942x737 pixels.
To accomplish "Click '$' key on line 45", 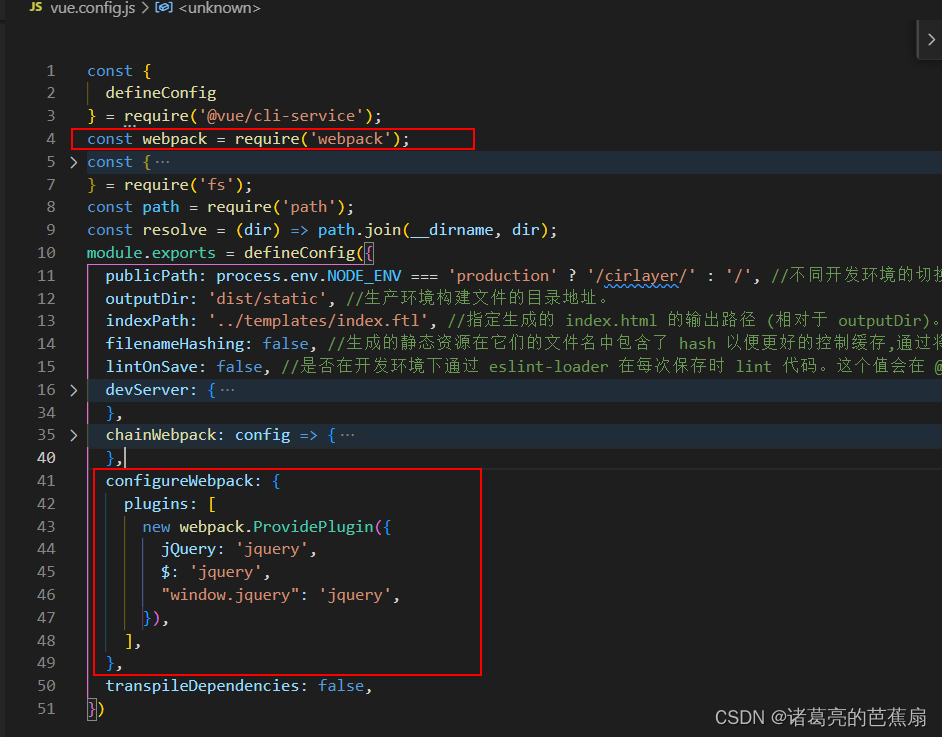I will coord(165,572).
